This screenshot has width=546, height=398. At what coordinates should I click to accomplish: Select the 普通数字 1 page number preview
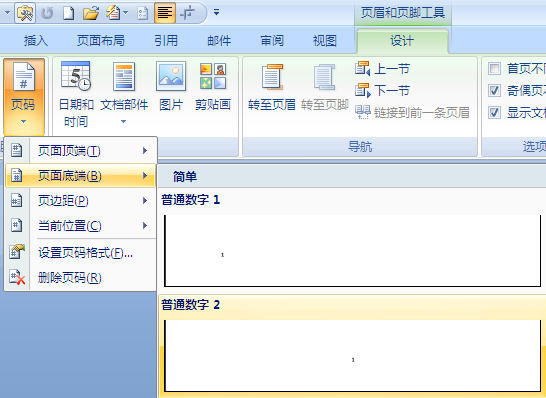pos(352,251)
